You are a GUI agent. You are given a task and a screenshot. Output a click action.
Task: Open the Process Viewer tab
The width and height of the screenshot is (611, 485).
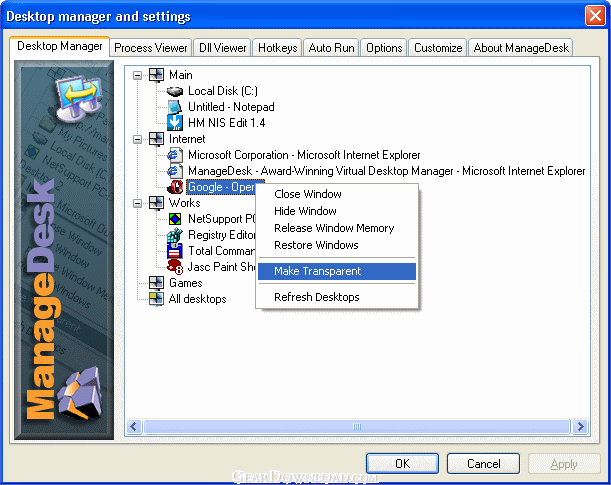point(150,48)
